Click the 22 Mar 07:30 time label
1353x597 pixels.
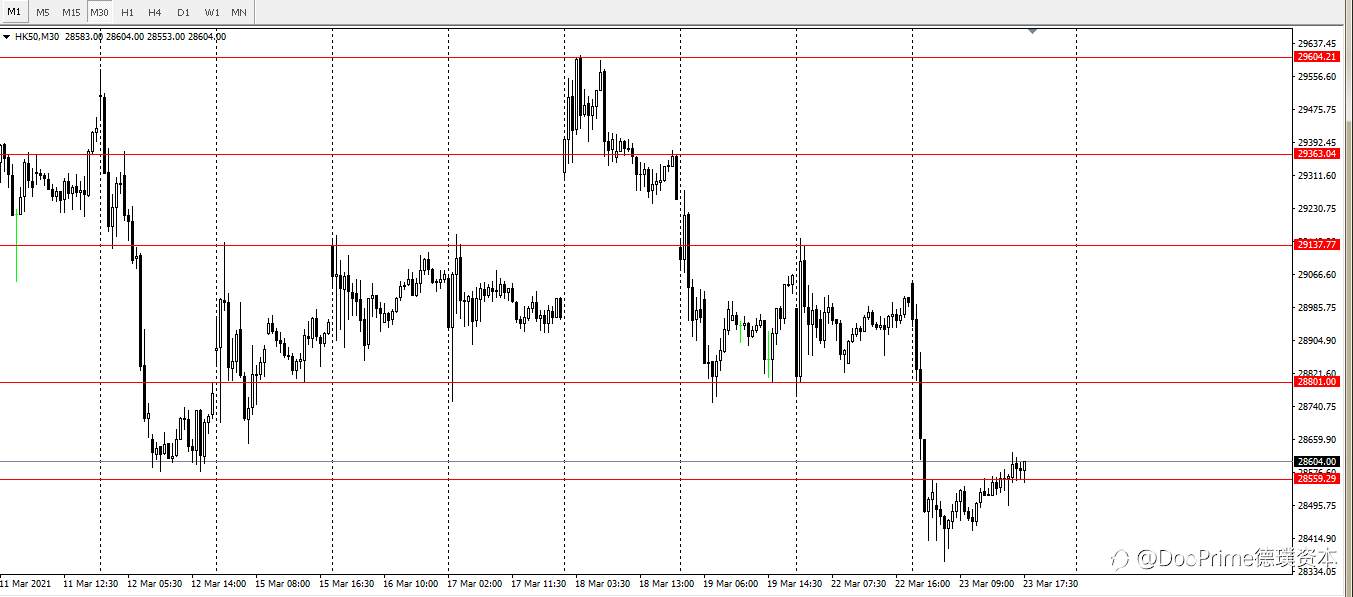(858, 583)
